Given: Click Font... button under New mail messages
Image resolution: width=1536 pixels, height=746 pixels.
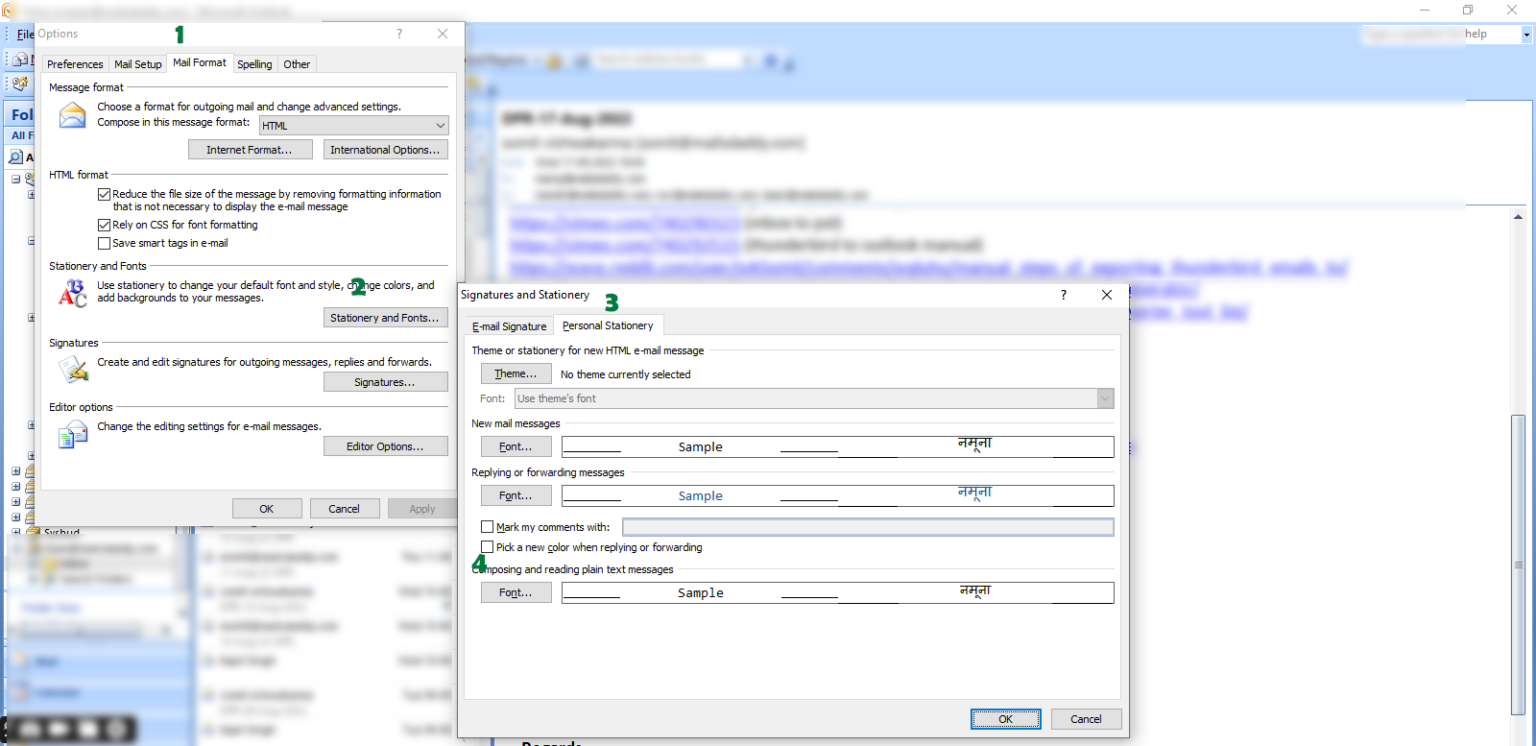Looking at the screenshot, I should 516,447.
